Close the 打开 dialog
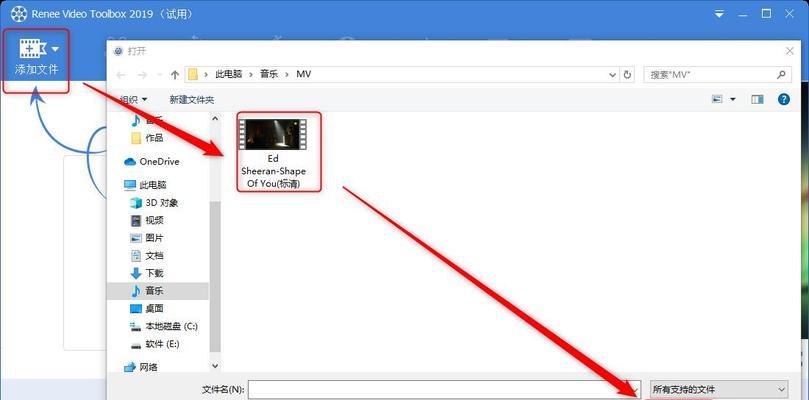The image size is (809, 400). 789,51
